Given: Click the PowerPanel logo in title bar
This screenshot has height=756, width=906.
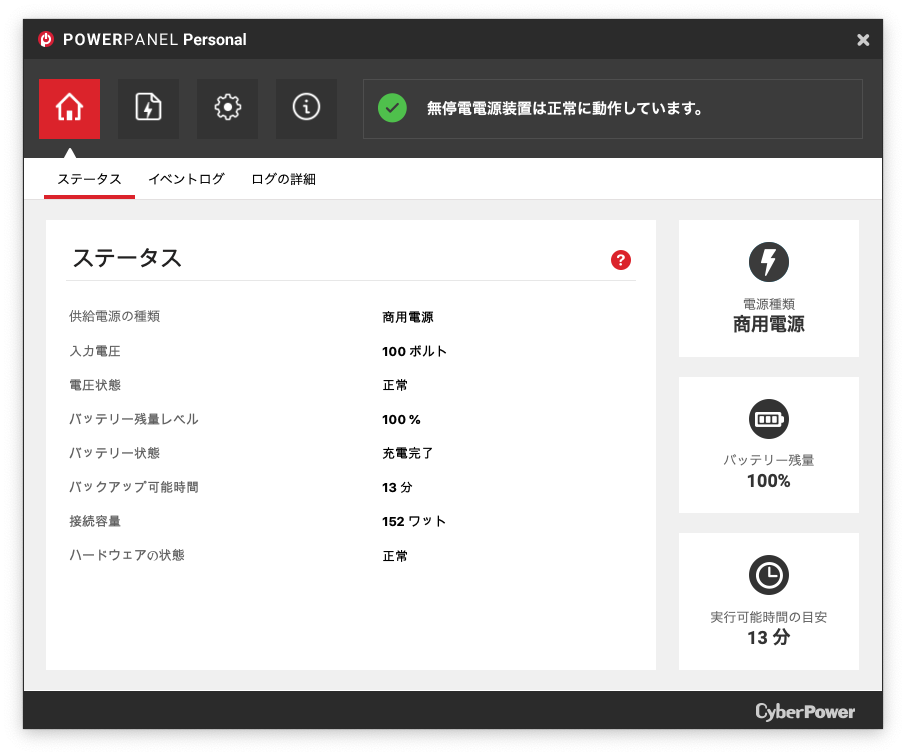Looking at the screenshot, I should pyautogui.click(x=45, y=40).
